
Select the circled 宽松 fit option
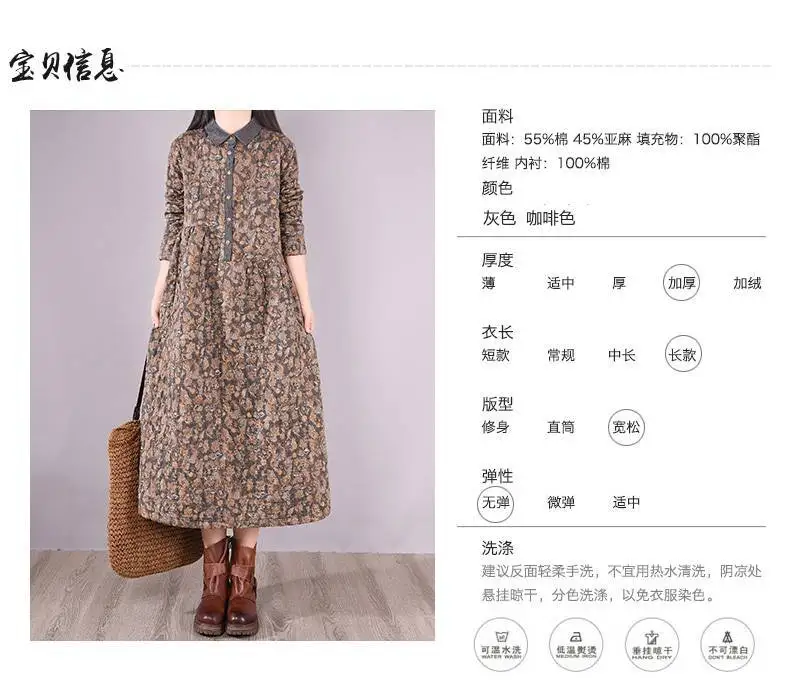(626, 427)
